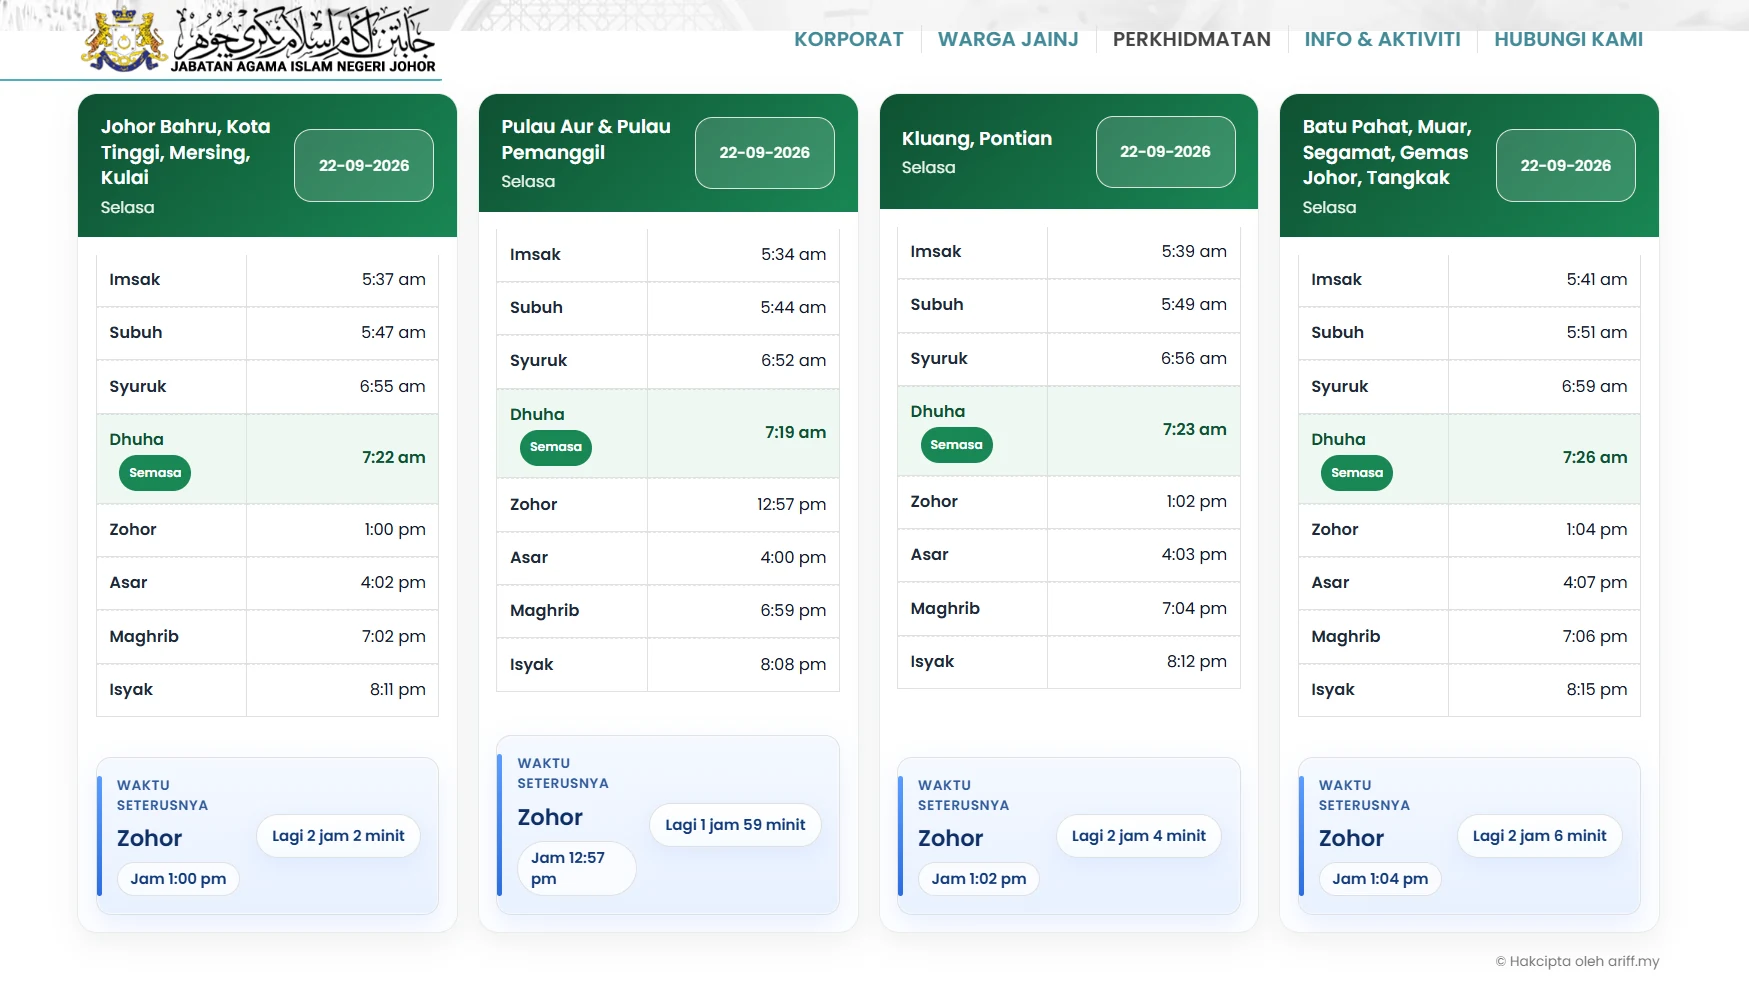The image size is (1749, 989).
Task: Open the KORPORAT menu
Action: click(x=849, y=39)
